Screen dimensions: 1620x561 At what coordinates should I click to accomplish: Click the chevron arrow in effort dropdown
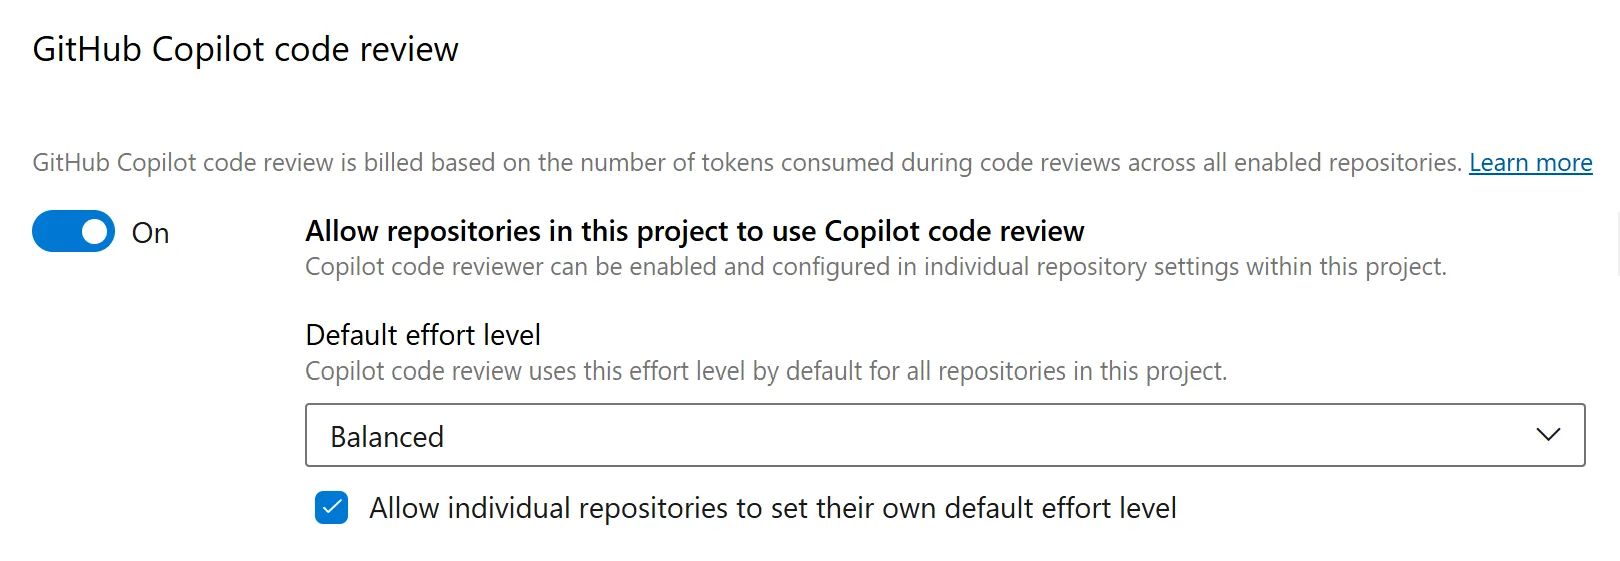pyautogui.click(x=1548, y=435)
